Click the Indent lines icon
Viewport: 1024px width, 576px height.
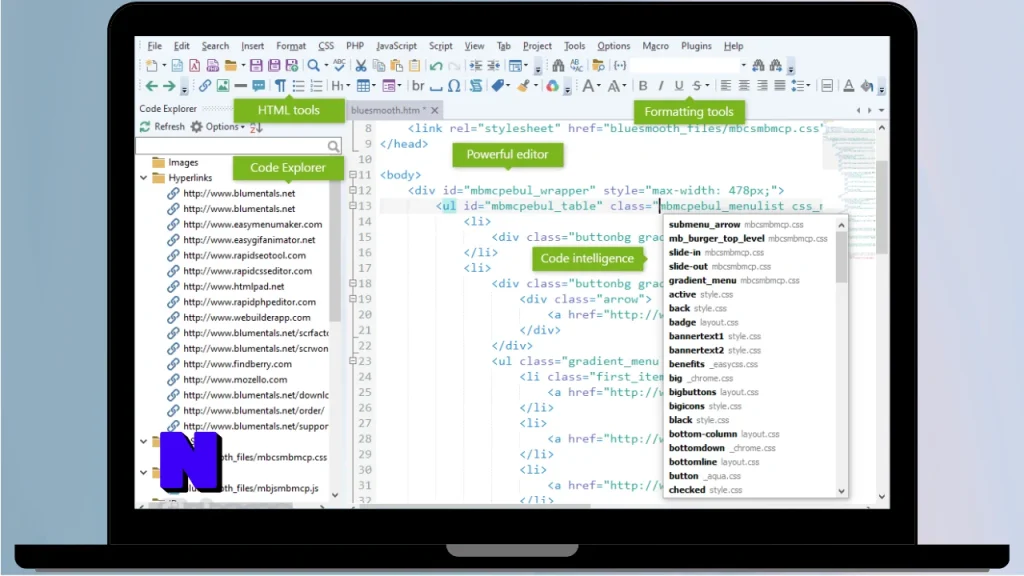[x=475, y=65]
